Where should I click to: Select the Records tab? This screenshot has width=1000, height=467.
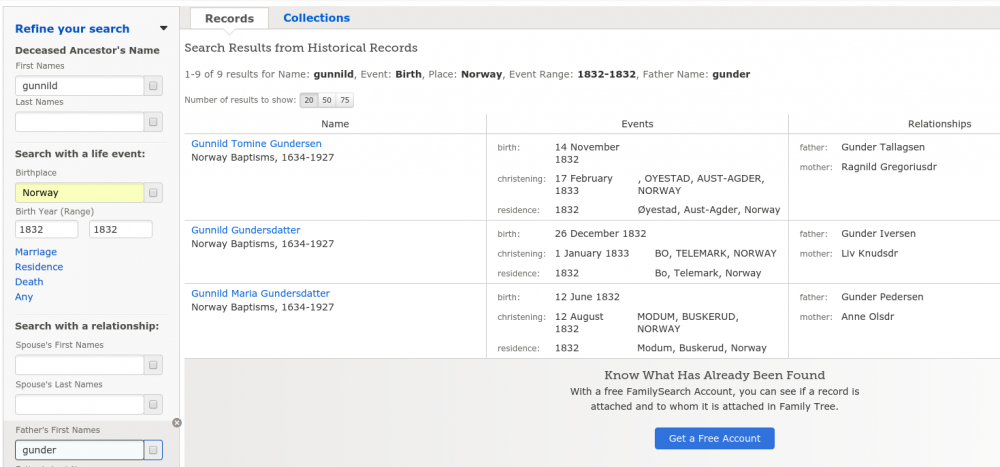tap(229, 18)
